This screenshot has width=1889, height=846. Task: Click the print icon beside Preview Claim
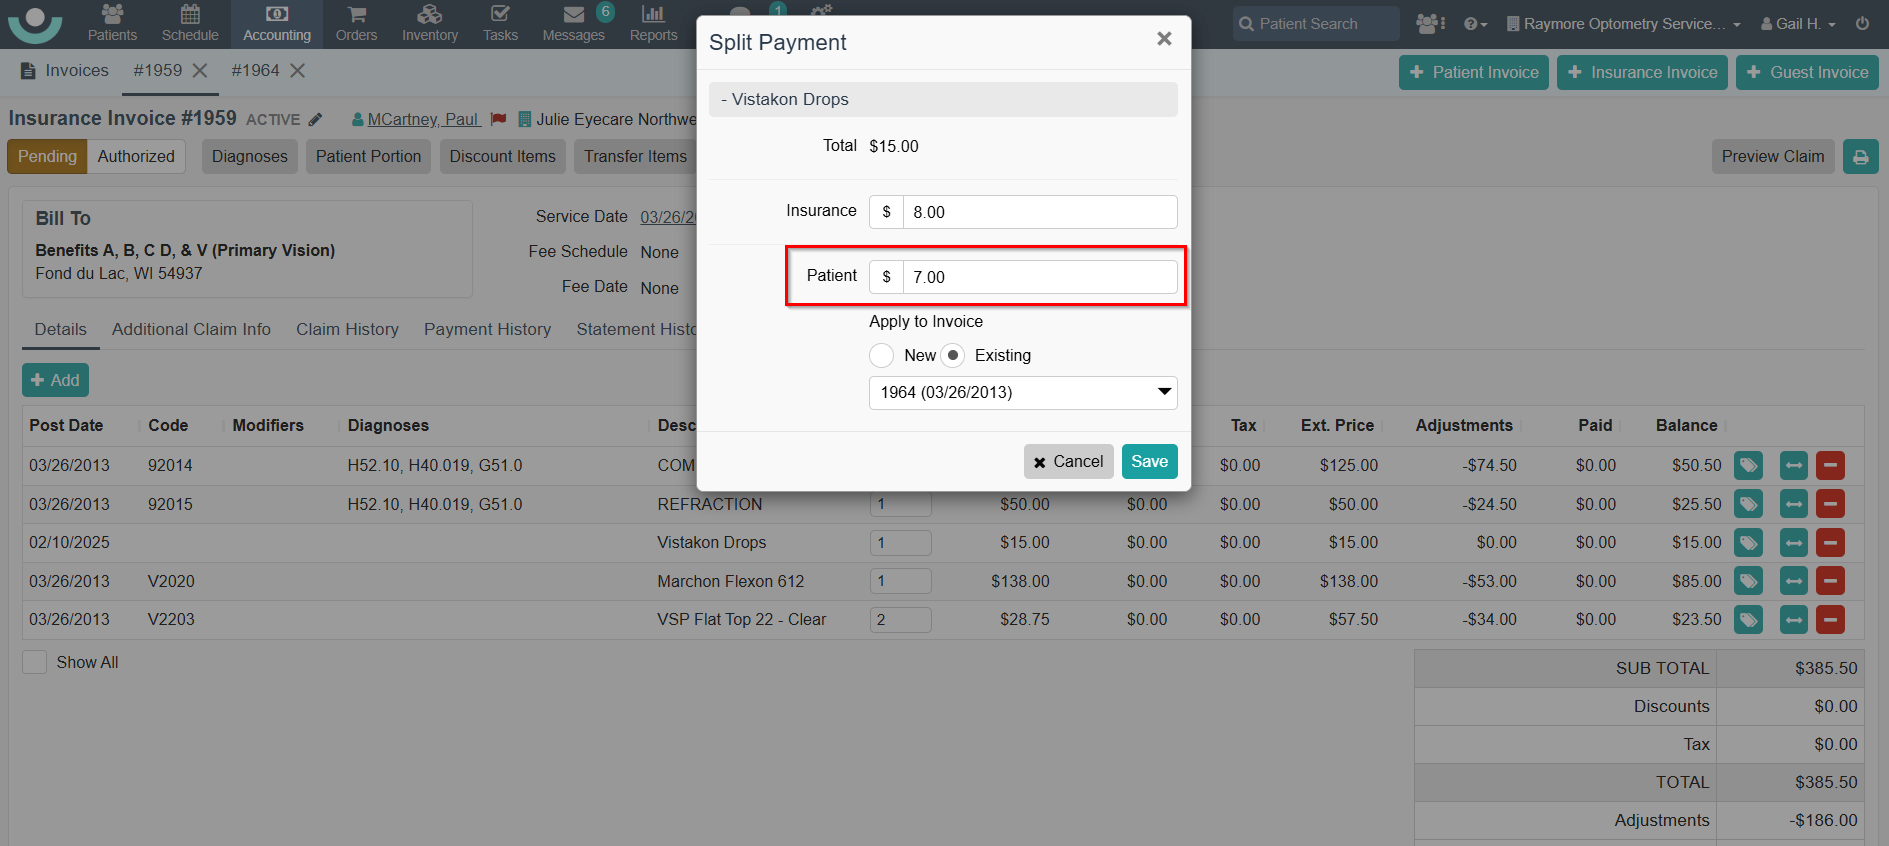pyautogui.click(x=1860, y=157)
